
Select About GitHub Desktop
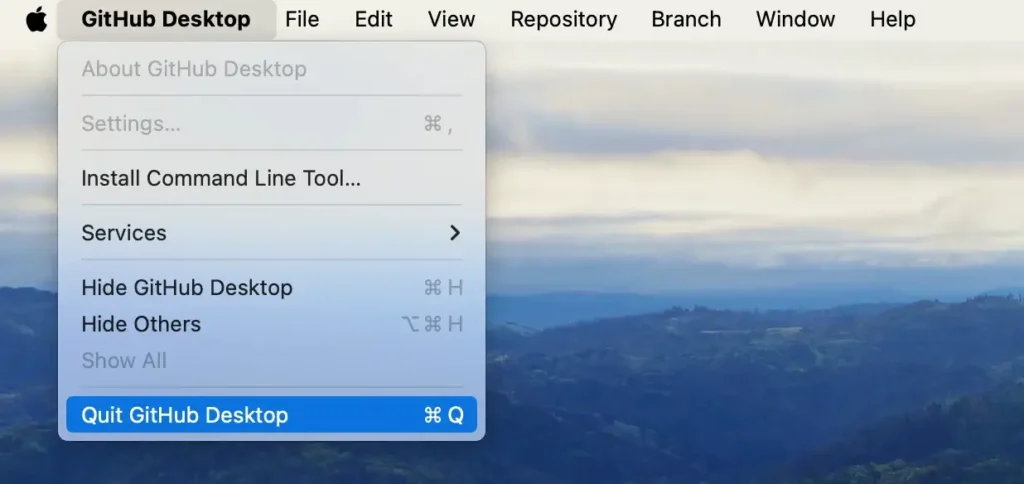click(x=272, y=69)
